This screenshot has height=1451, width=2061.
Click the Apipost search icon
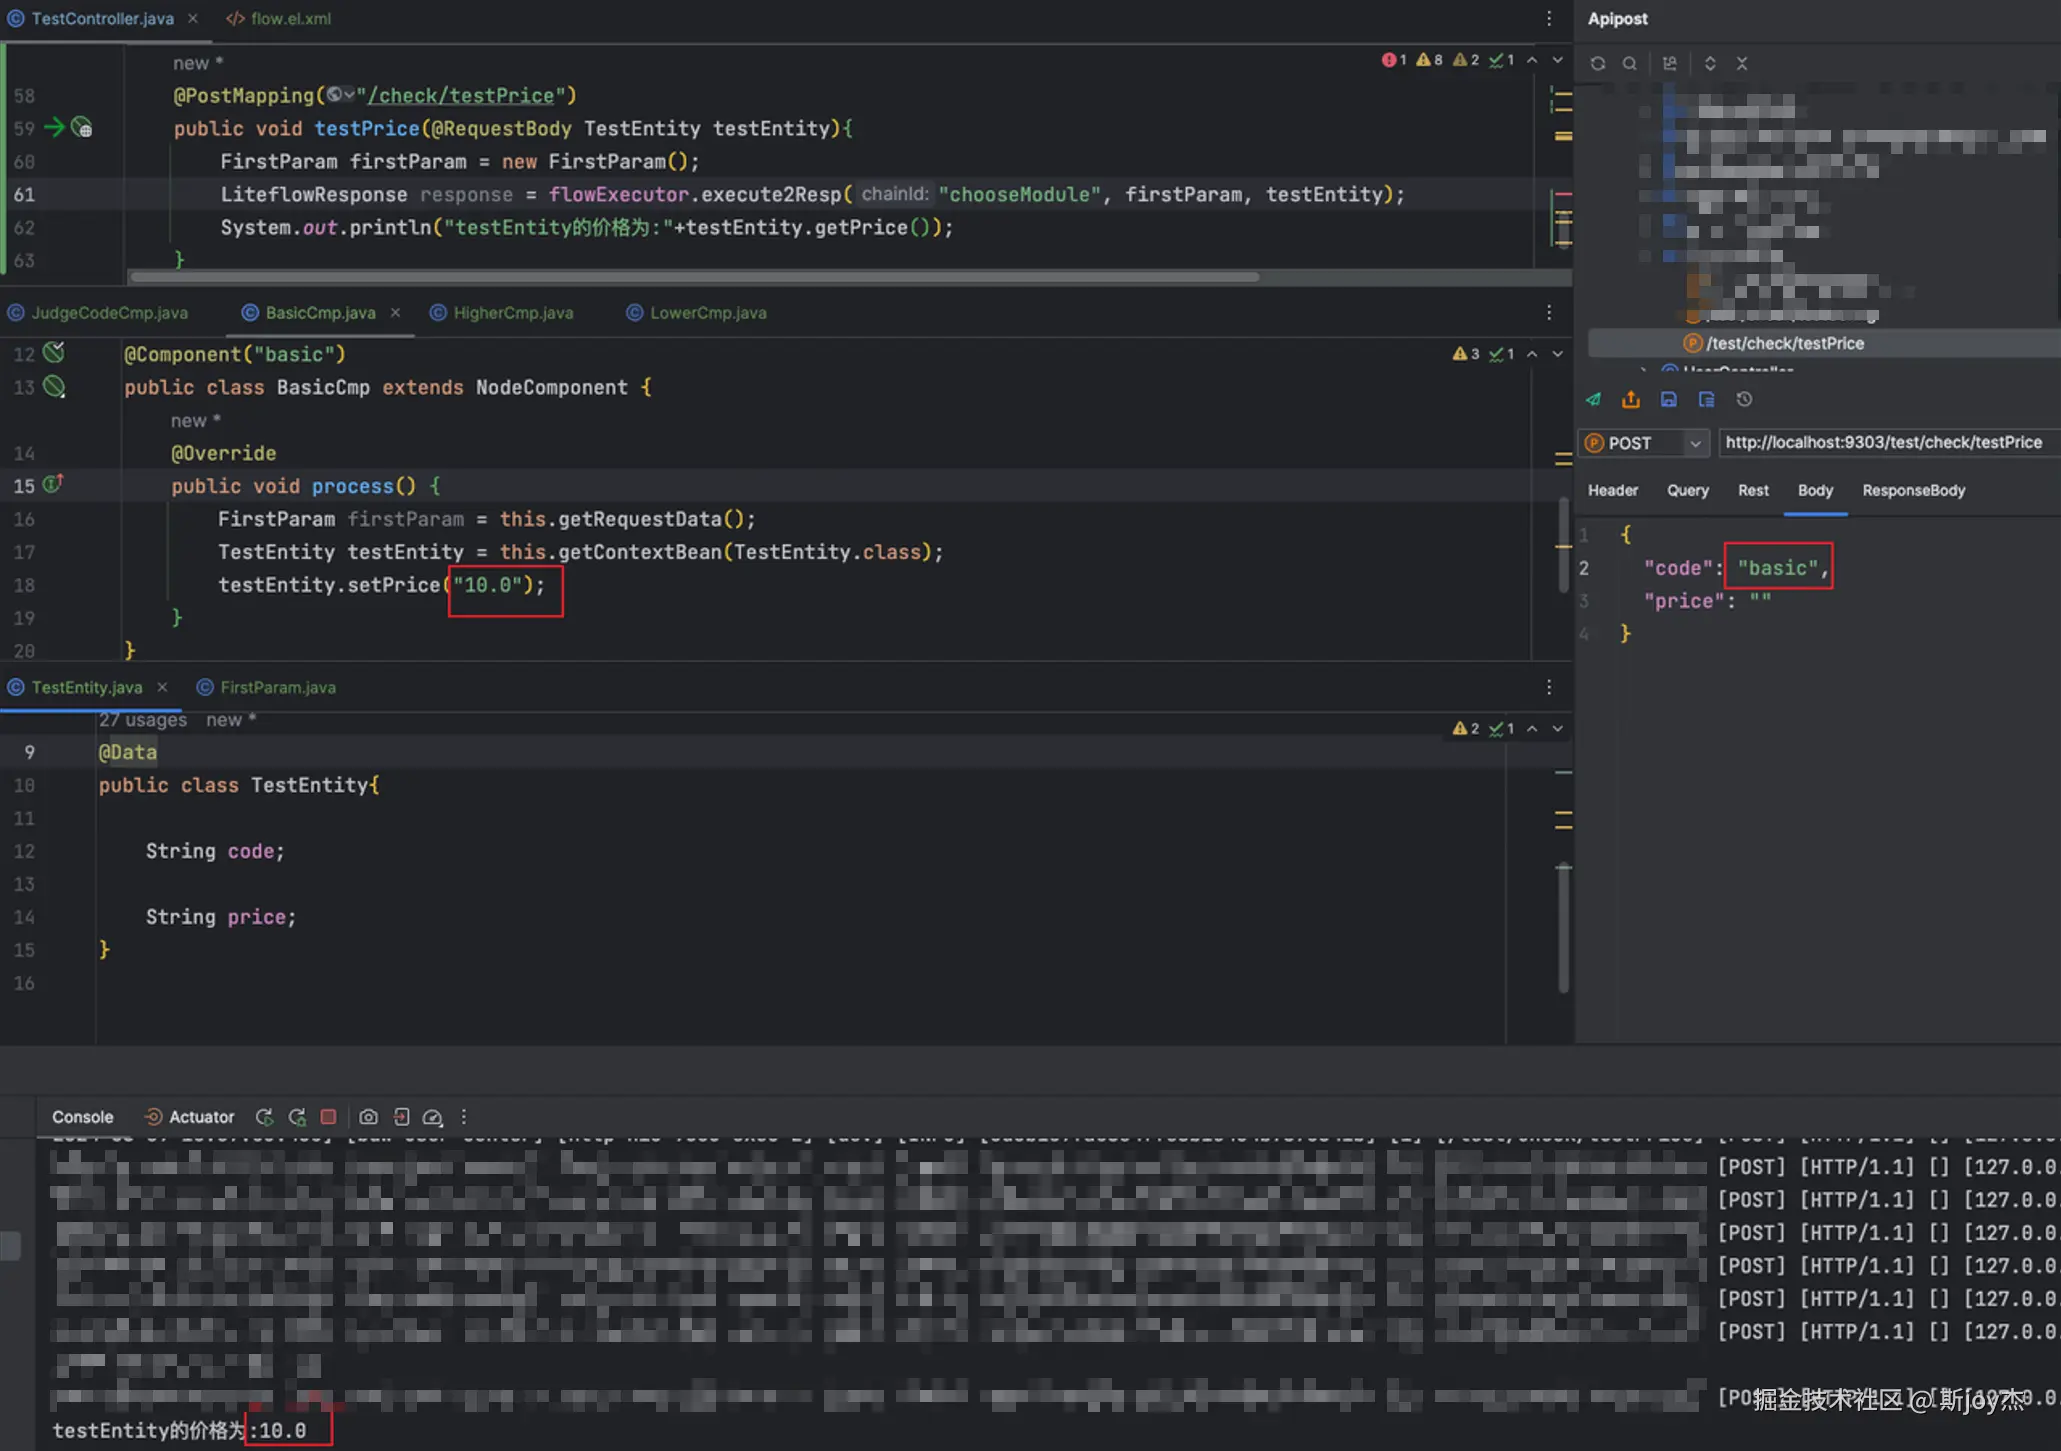point(1630,63)
